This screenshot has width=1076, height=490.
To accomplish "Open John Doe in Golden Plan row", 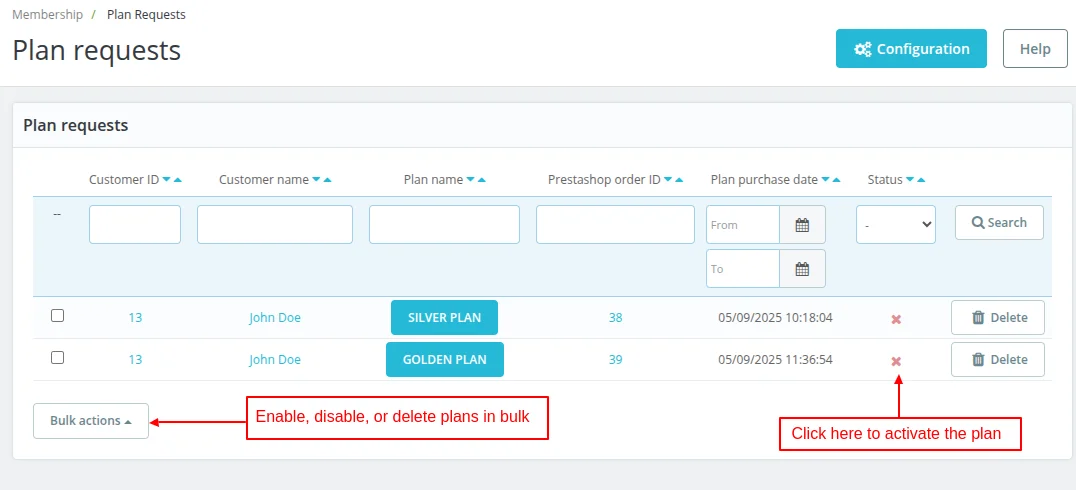I will pyautogui.click(x=274, y=360).
